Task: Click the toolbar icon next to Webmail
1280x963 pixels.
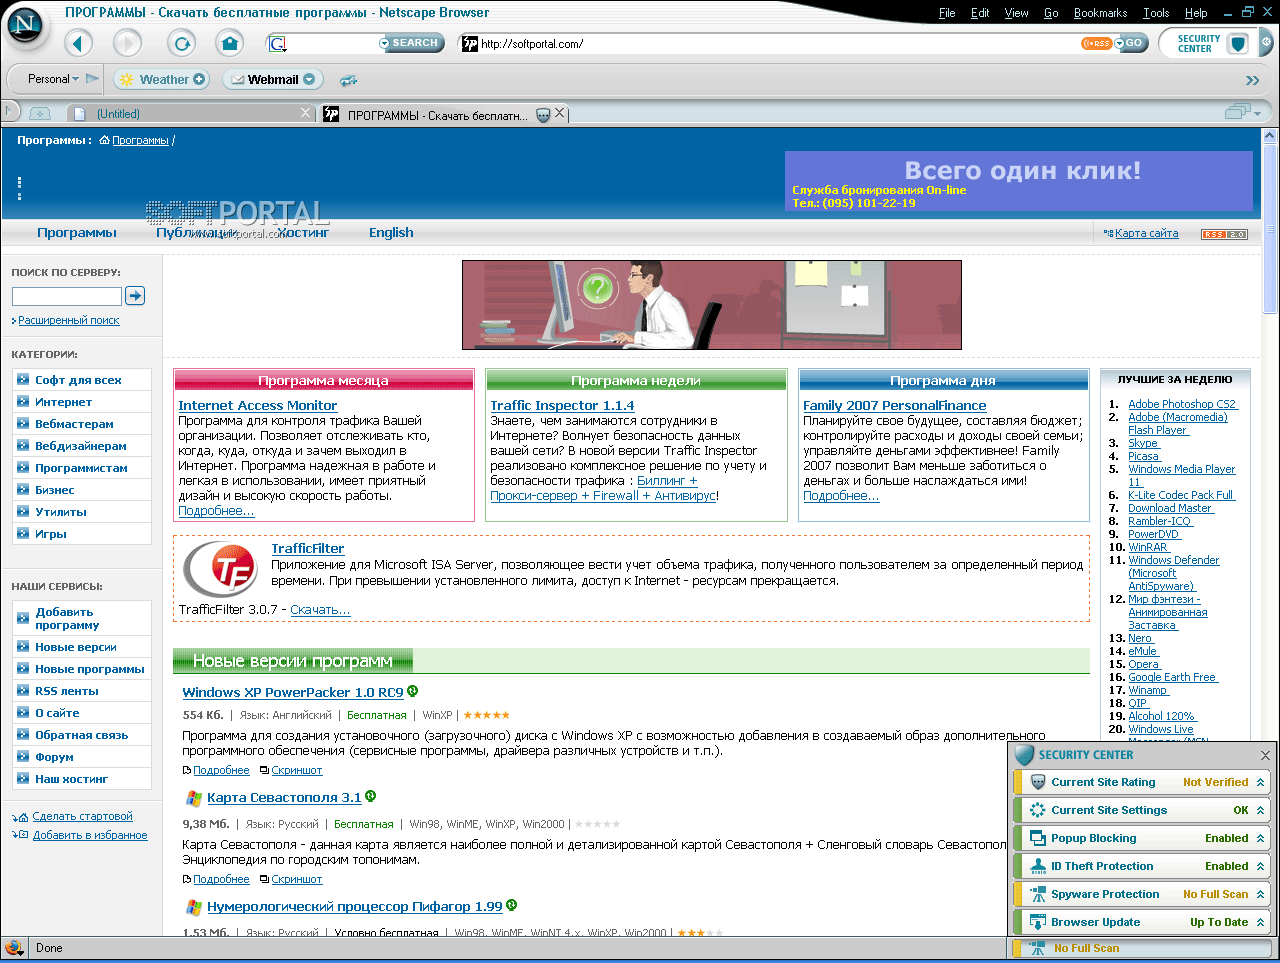Action: click(348, 80)
